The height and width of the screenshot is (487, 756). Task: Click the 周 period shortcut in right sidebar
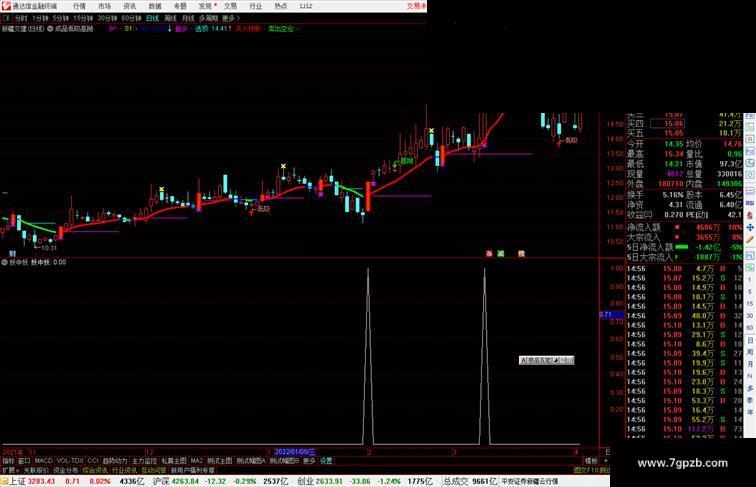tap(750, 352)
